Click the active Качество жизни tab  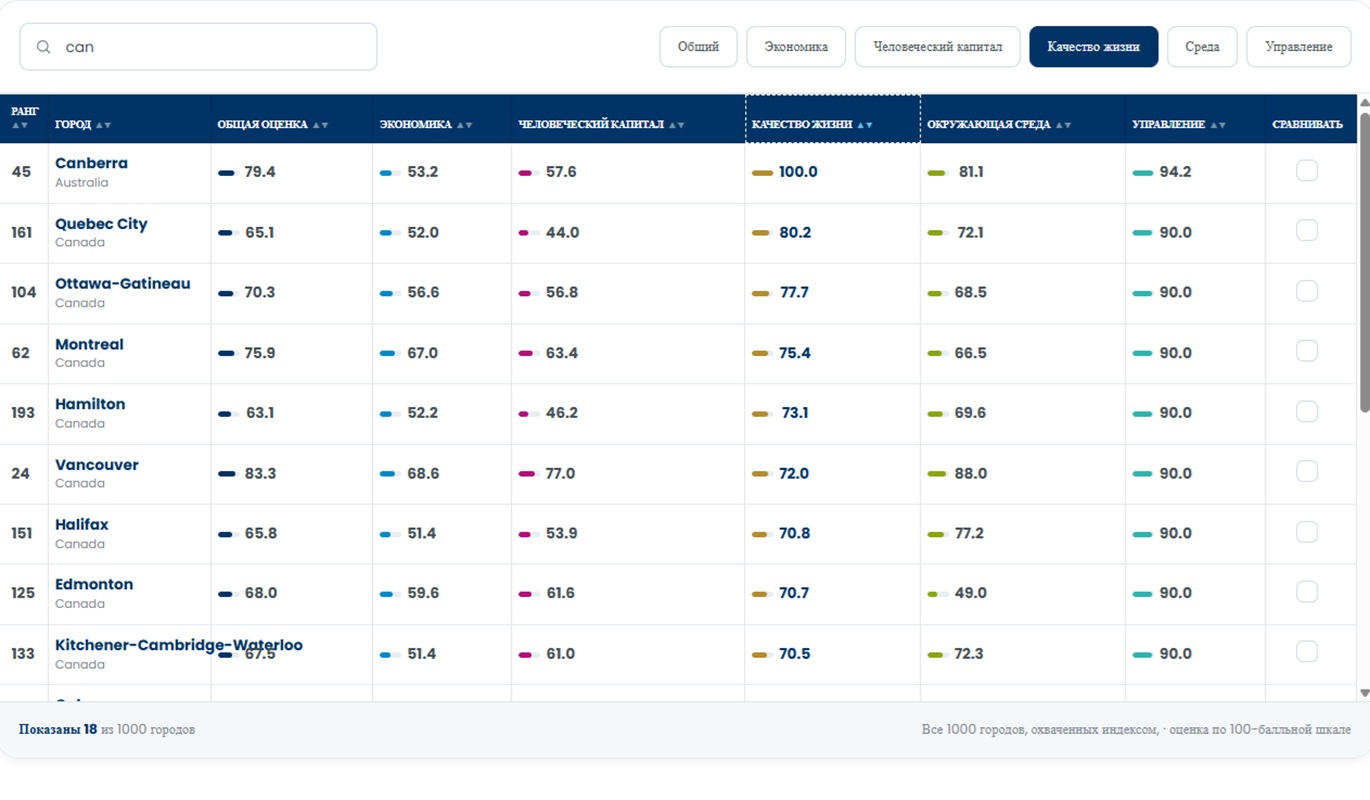[x=1094, y=47]
